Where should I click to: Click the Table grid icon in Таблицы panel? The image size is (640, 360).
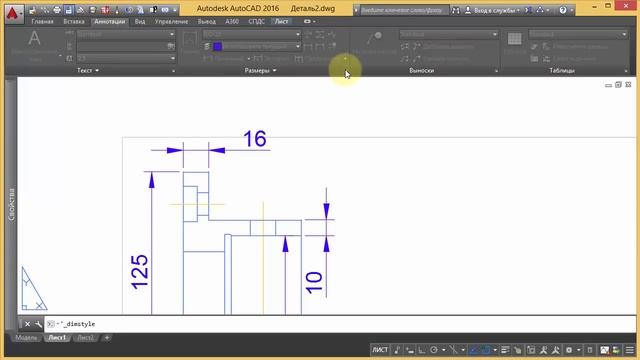(514, 39)
